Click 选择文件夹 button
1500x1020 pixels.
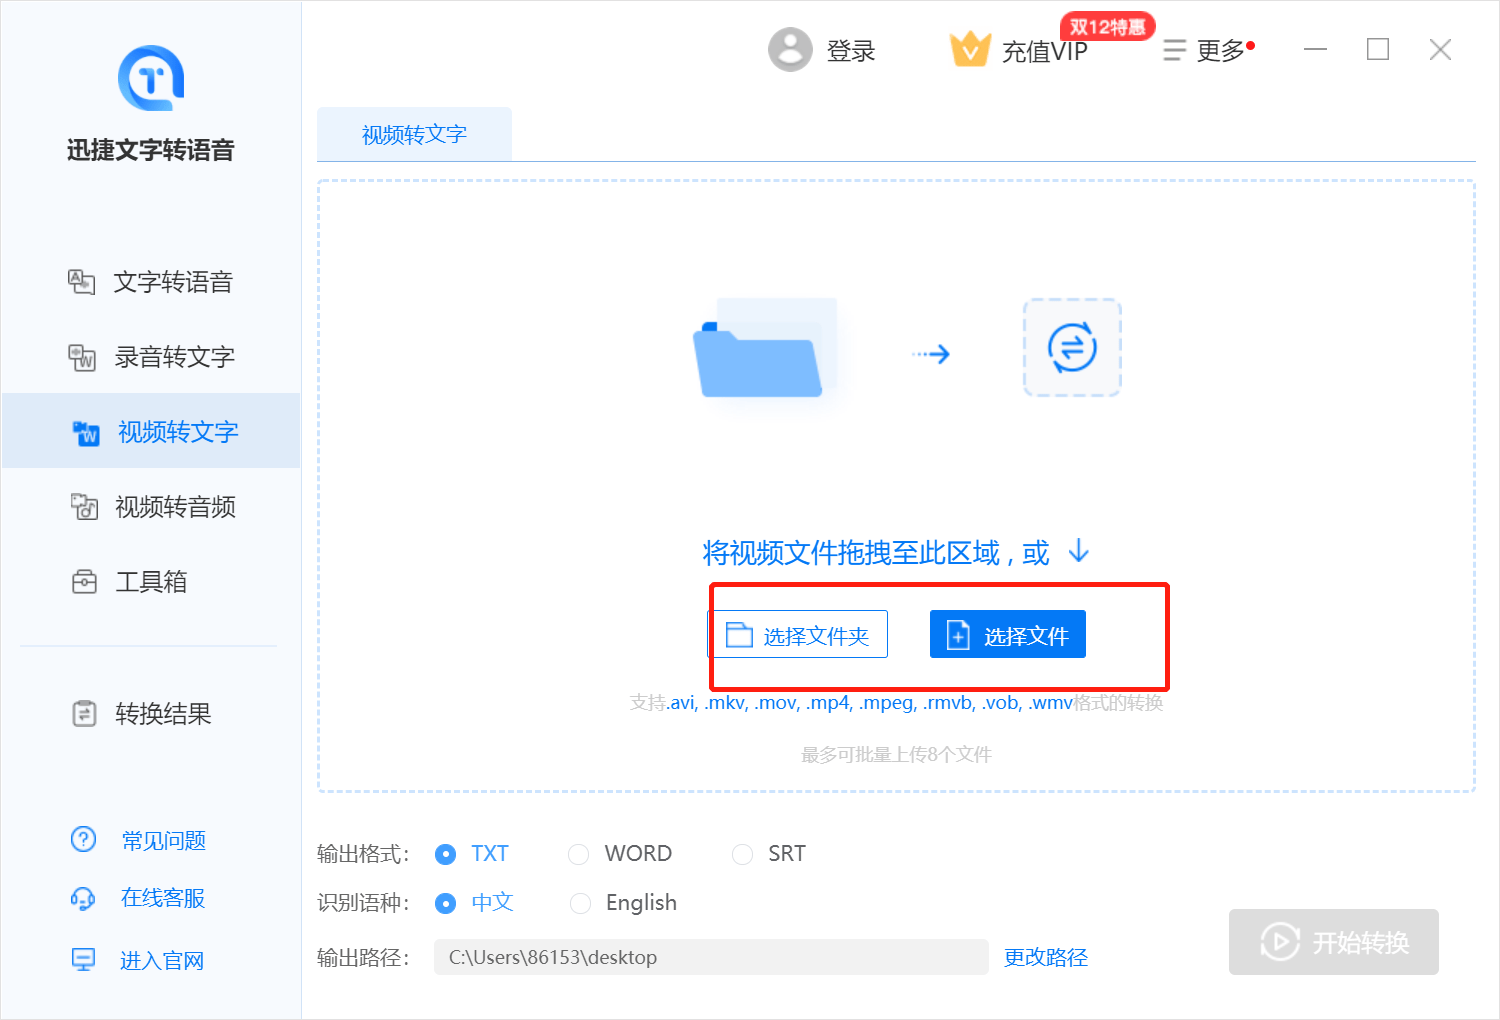pos(798,635)
